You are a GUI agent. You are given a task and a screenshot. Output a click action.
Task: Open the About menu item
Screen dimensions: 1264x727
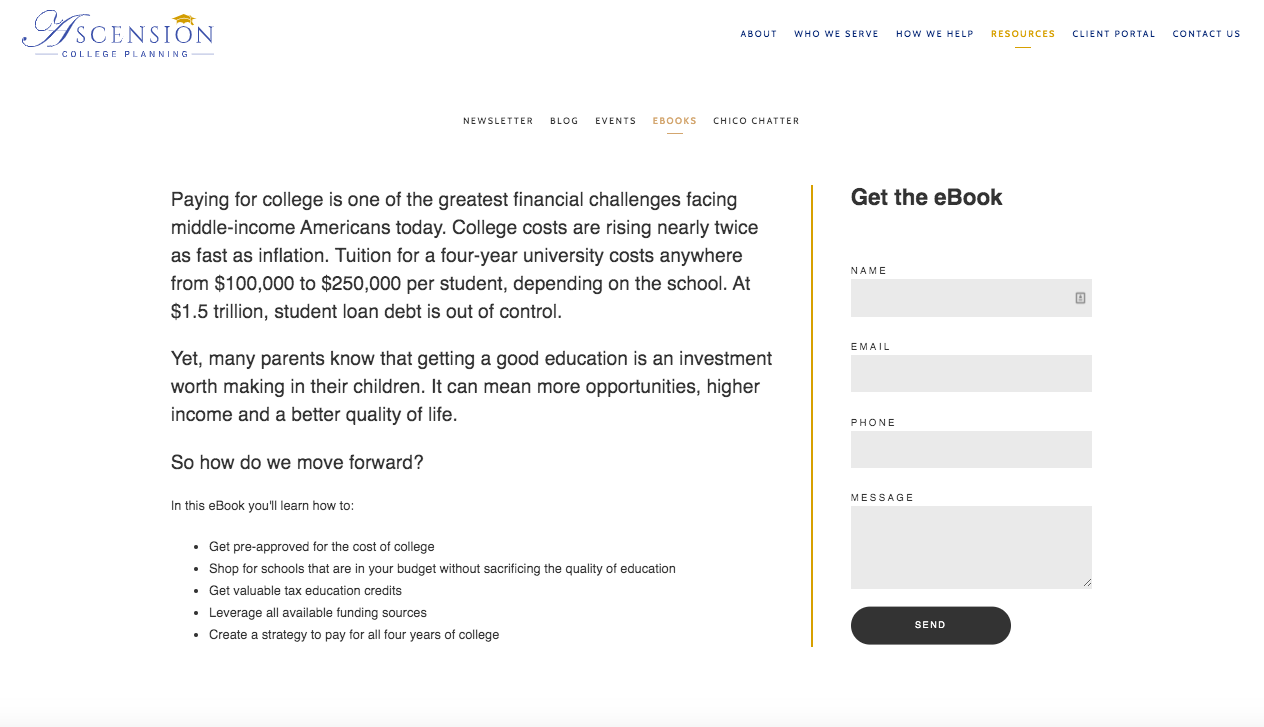[758, 34]
